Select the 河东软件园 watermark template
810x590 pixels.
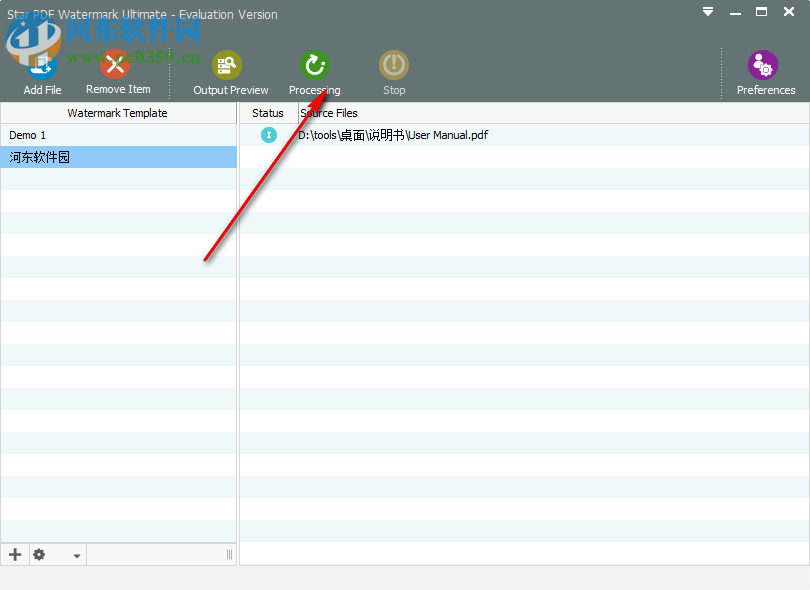pyautogui.click(x=118, y=157)
